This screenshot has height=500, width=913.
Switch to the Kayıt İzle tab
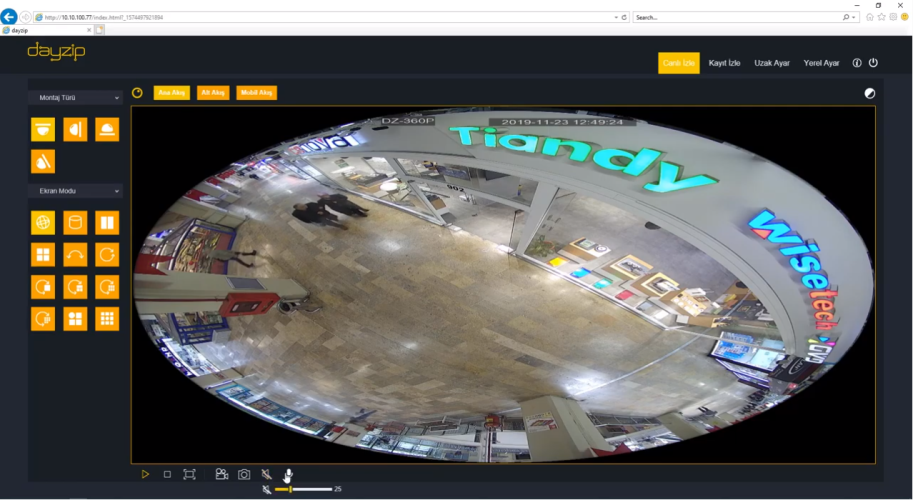pos(726,63)
